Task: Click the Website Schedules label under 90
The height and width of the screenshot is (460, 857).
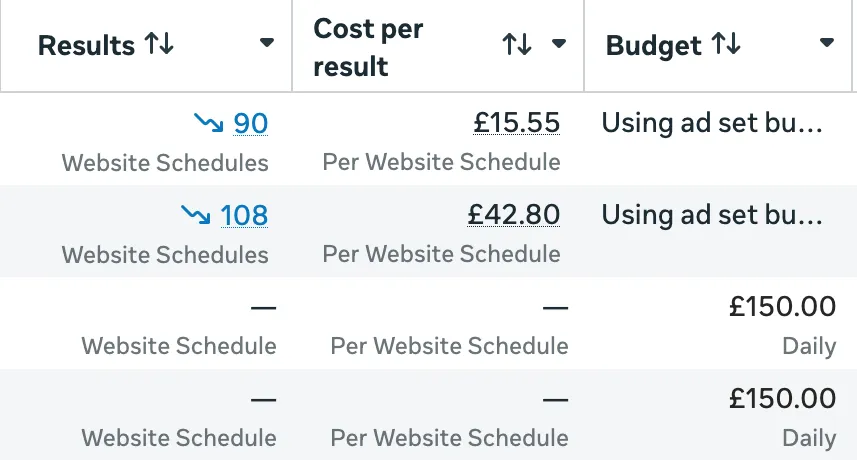Action: (165, 162)
